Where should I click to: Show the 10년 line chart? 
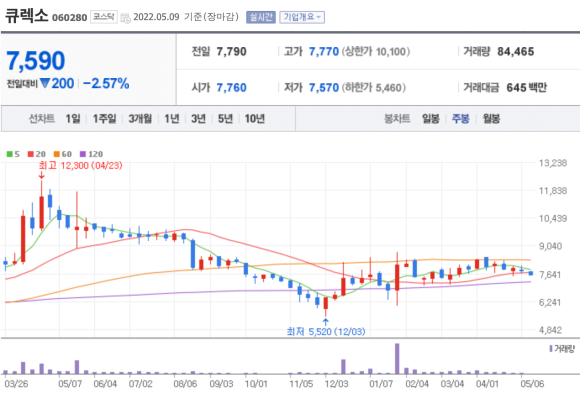(254, 119)
